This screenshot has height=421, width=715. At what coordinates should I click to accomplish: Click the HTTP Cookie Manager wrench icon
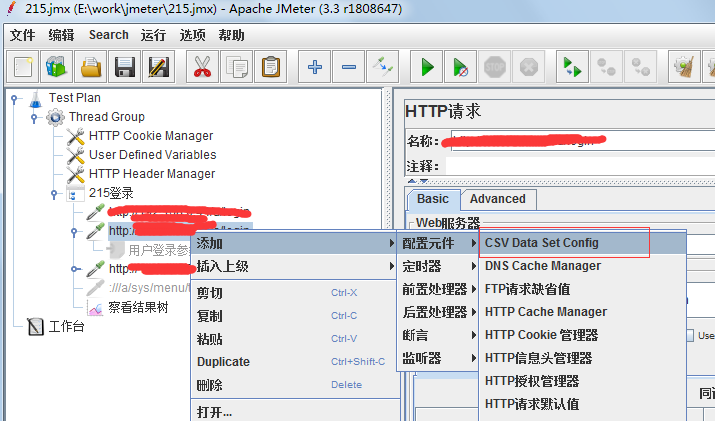pos(75,136)
